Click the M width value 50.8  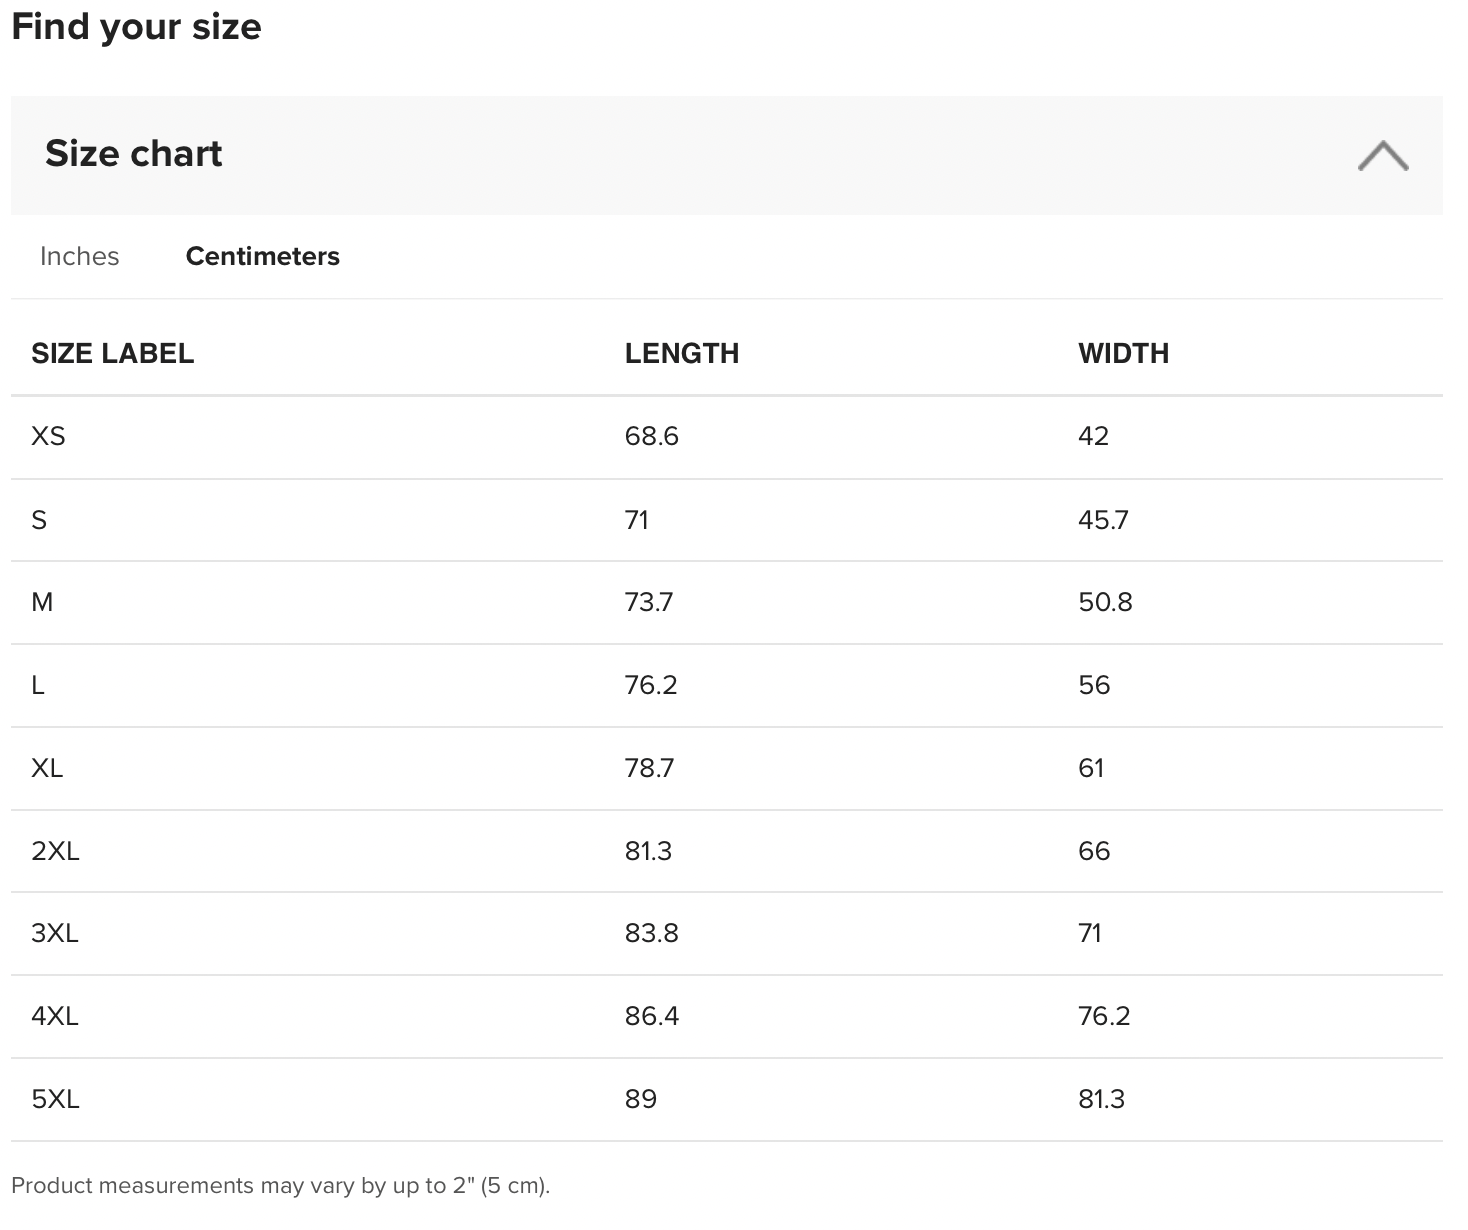click(1105, 602)
